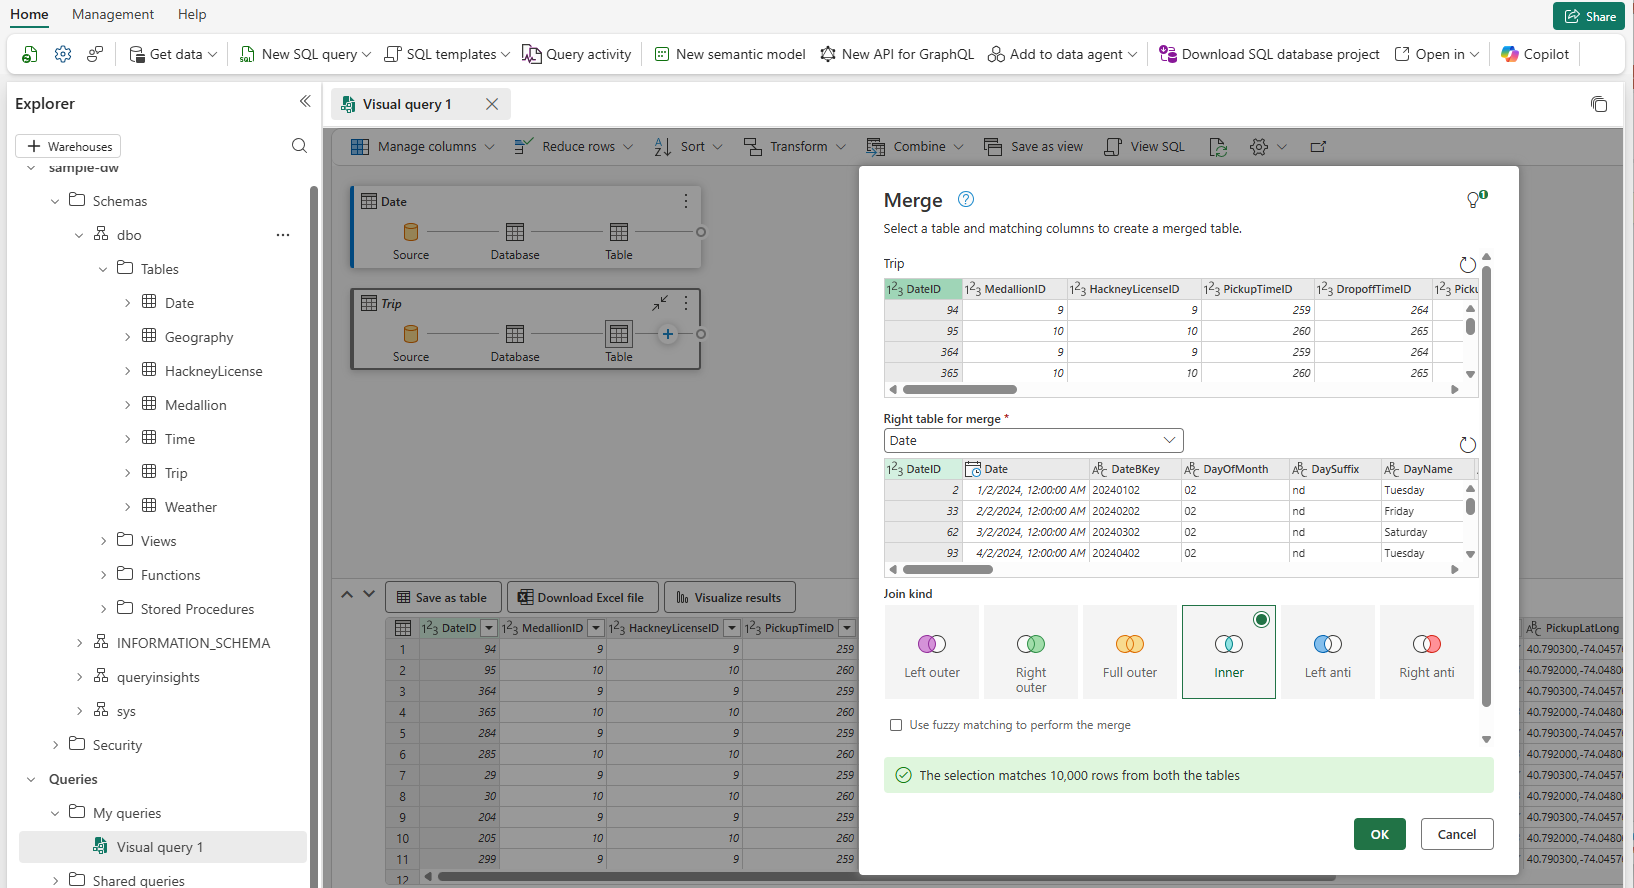Click the Share button
This screenshot has width=1634, height=888.
(1589, 16)
